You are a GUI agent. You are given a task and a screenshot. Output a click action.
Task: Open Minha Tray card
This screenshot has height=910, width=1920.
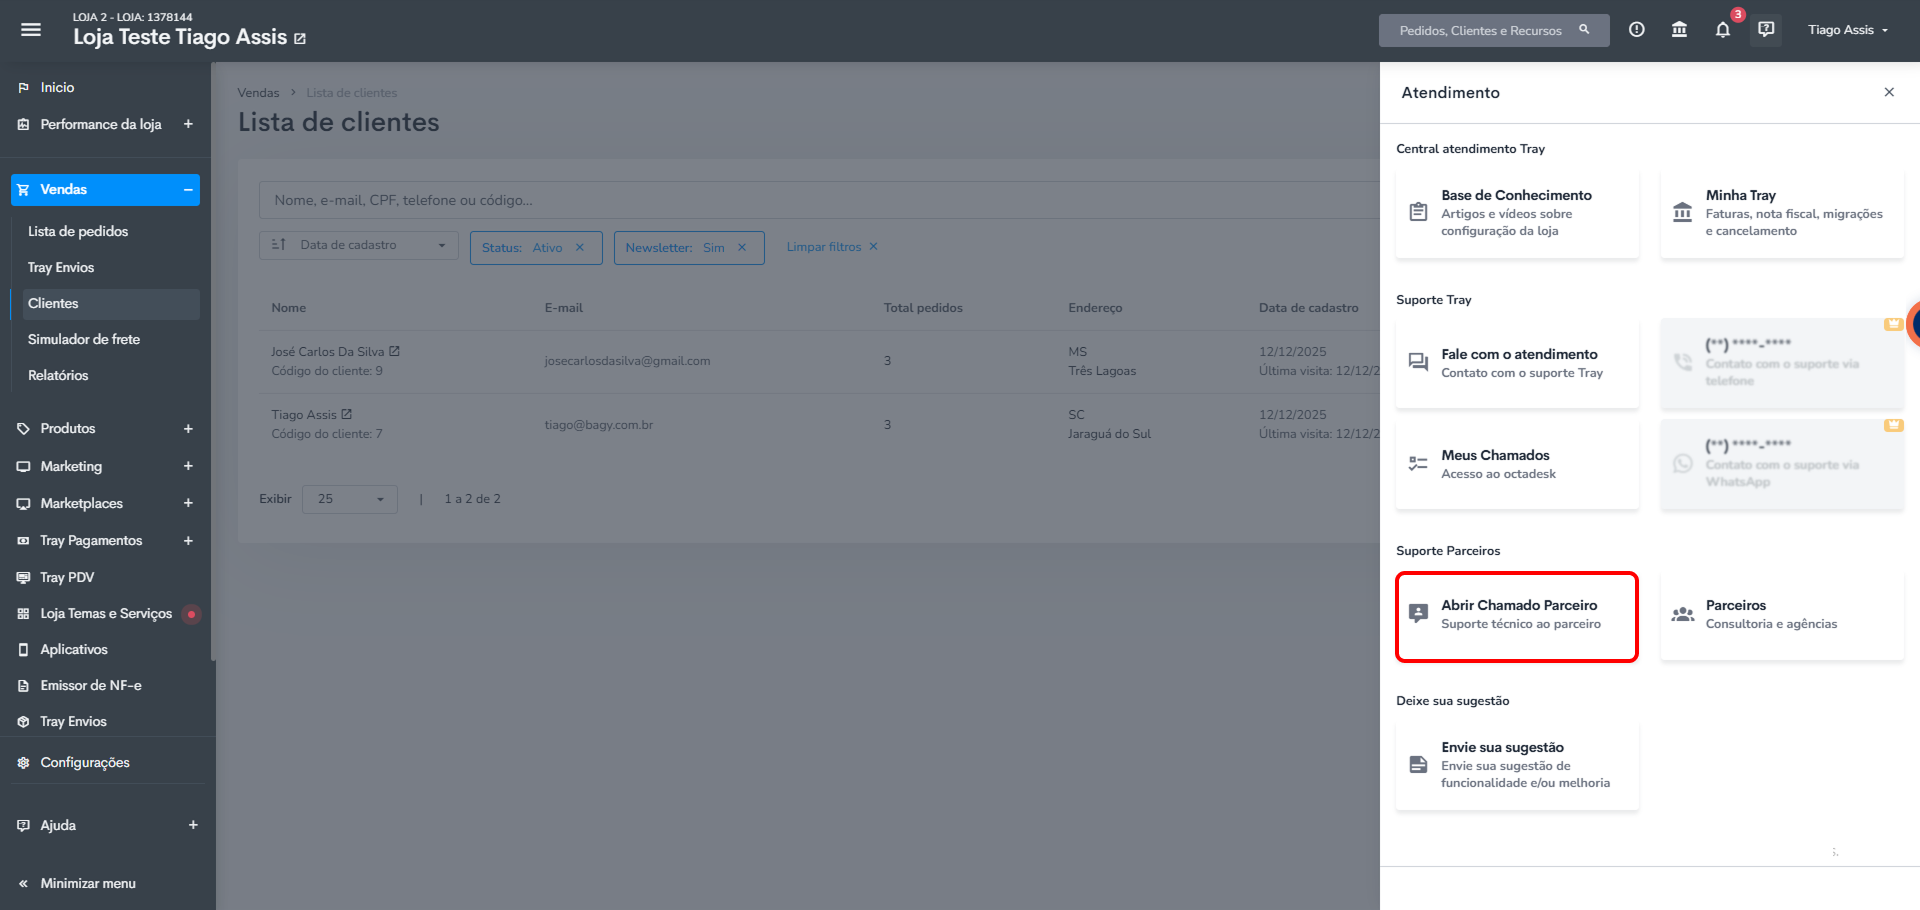tap(1782, 213)
